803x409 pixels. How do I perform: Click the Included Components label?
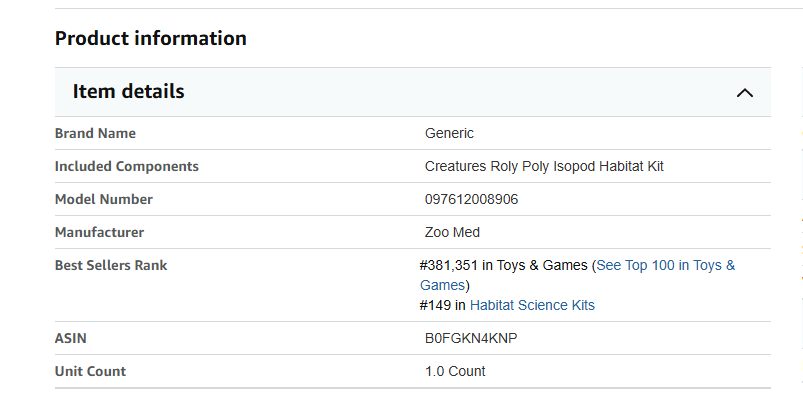(x=126, y=166)
